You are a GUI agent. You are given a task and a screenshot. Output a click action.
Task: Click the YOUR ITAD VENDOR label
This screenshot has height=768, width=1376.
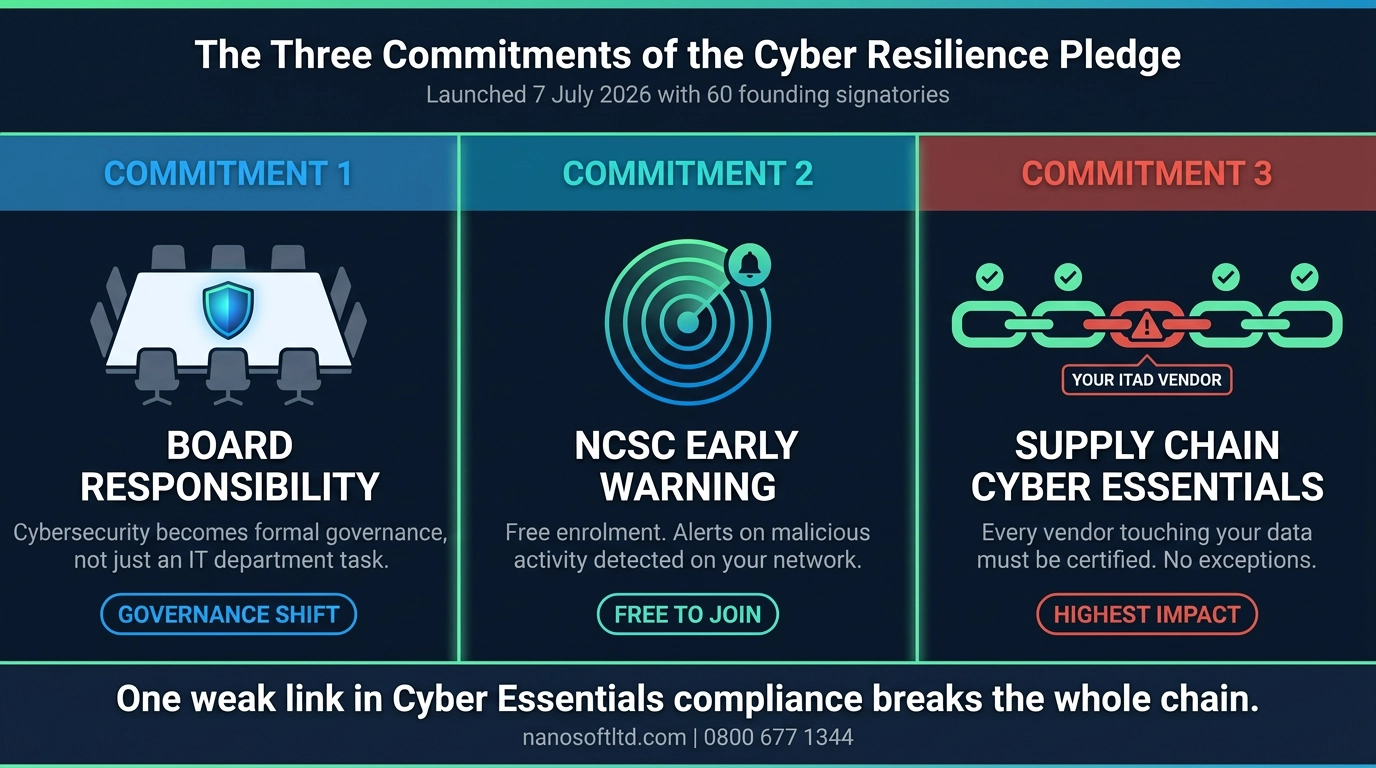(1147, 380)
